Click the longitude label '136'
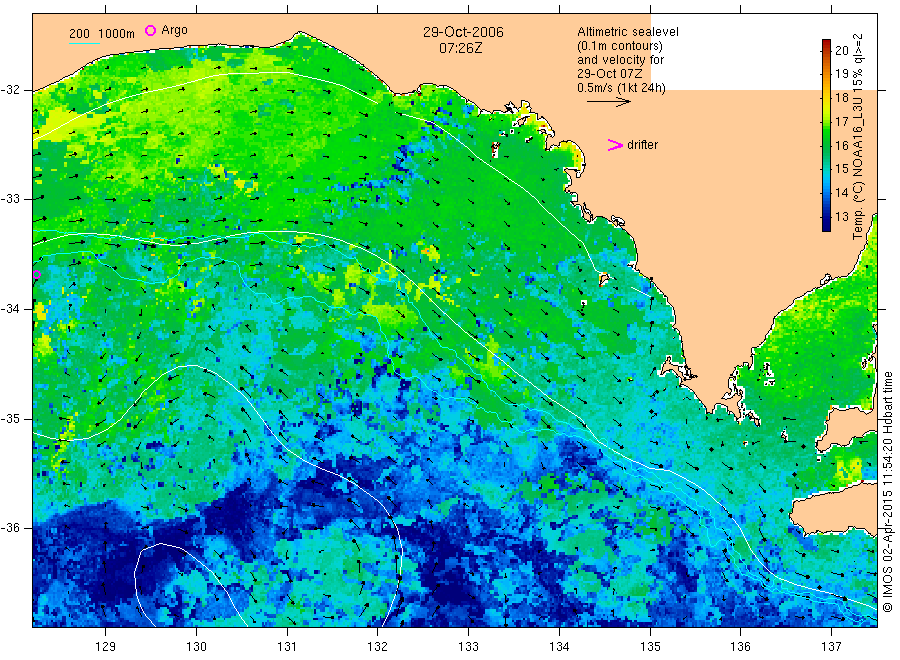900x660 pixels. (740, 647)
